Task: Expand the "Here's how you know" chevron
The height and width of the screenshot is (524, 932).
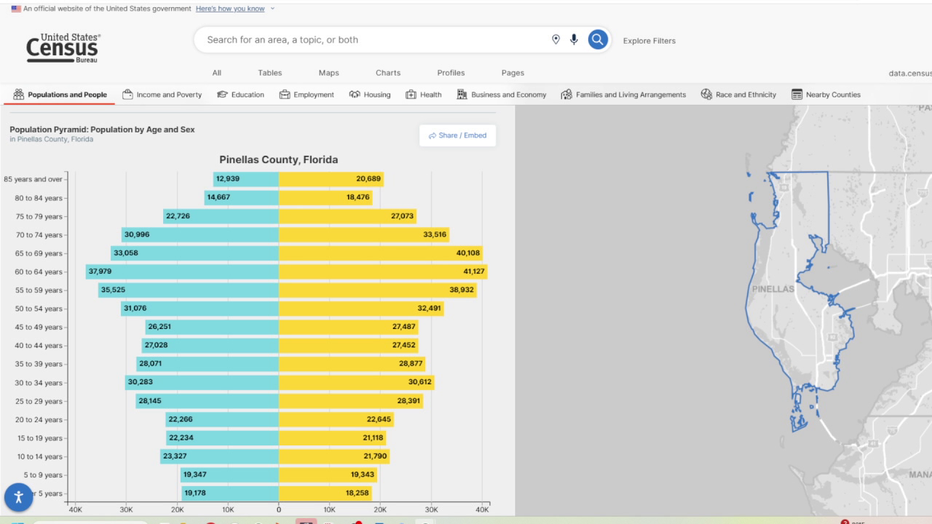Action: (272, 9)
